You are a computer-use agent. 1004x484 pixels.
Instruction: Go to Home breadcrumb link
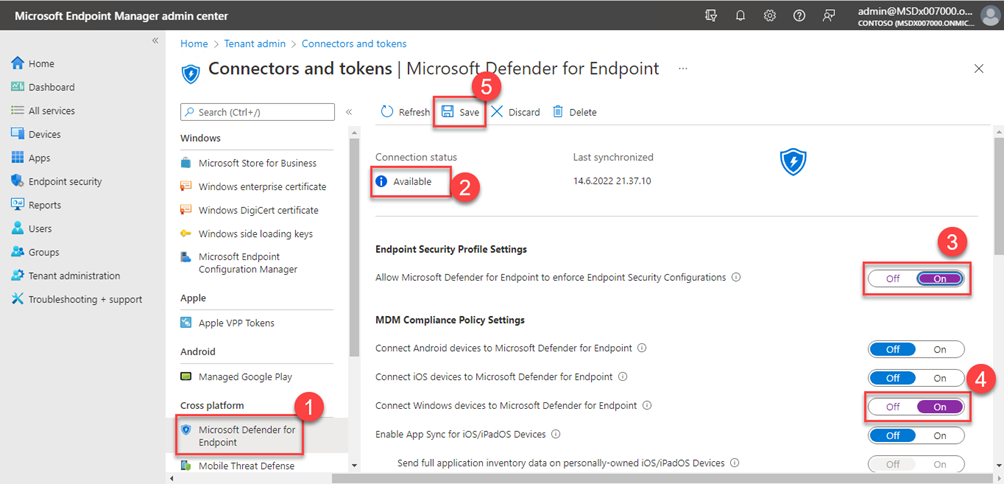pyautogui.click(x=194, y=44)
